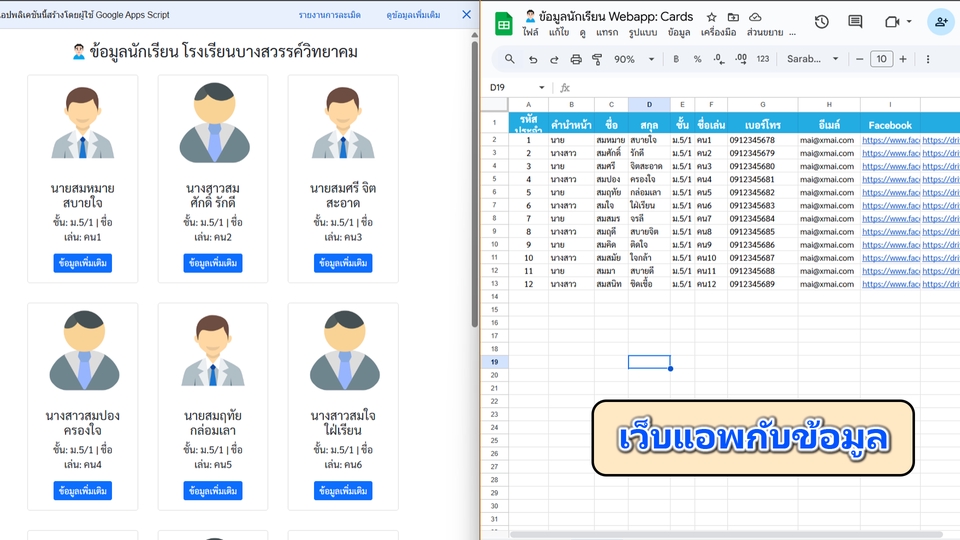
Task: Format cell as currency B
Action: 676,59
